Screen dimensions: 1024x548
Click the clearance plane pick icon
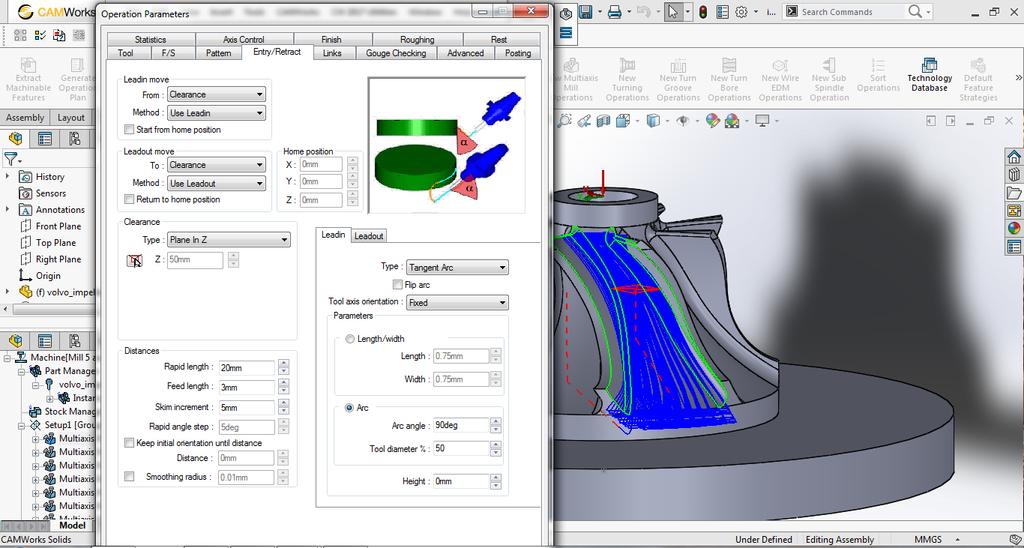point(135,261)
